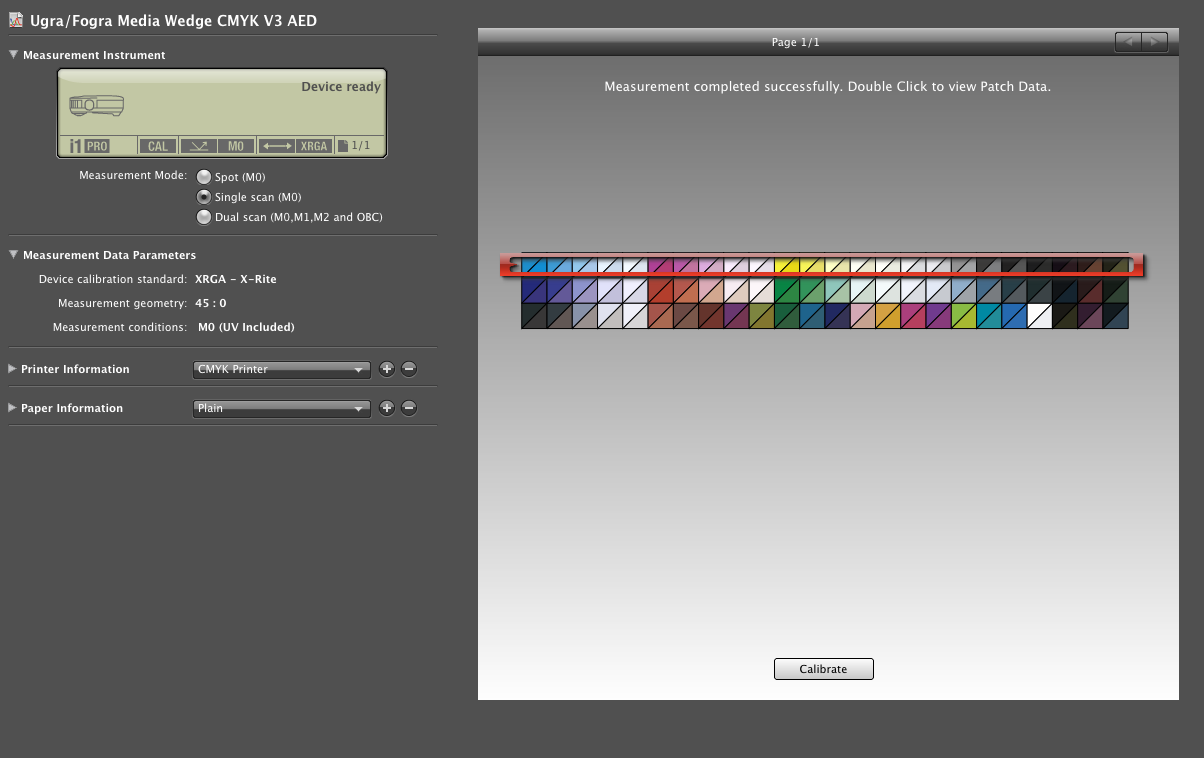The image size is (1204, 758).
Task: Open the Plain paper dropdown
Action: 281,408
